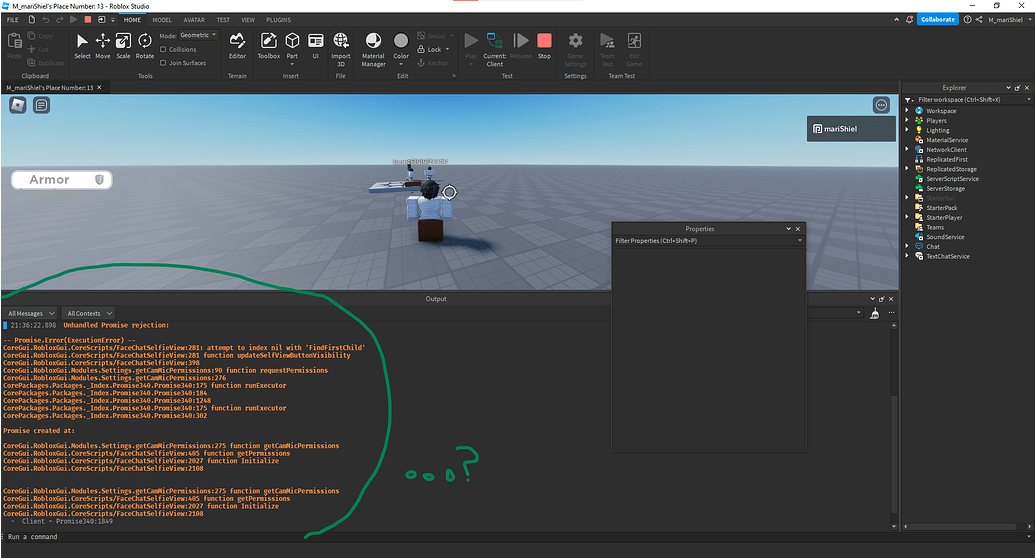1035x558 pixels.
Task: Select the Move tool
Action: click(x=103, y=46)
